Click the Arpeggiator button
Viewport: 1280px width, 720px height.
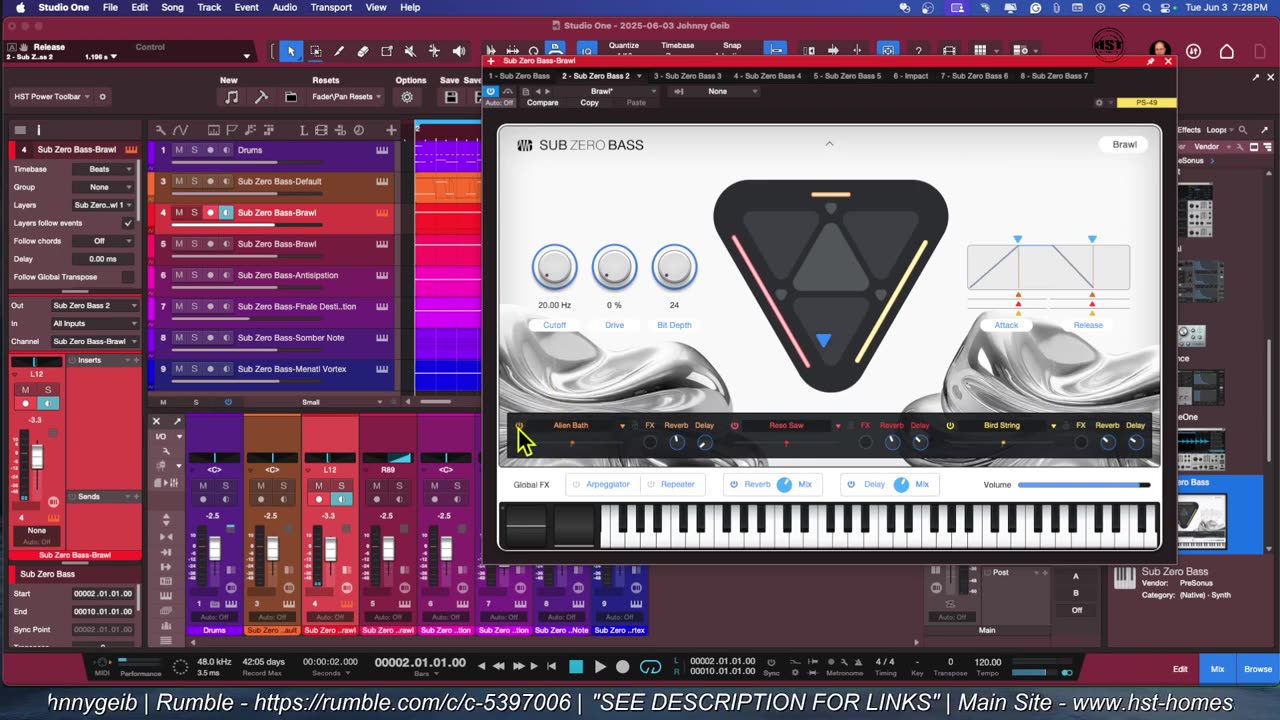point(601,484)
